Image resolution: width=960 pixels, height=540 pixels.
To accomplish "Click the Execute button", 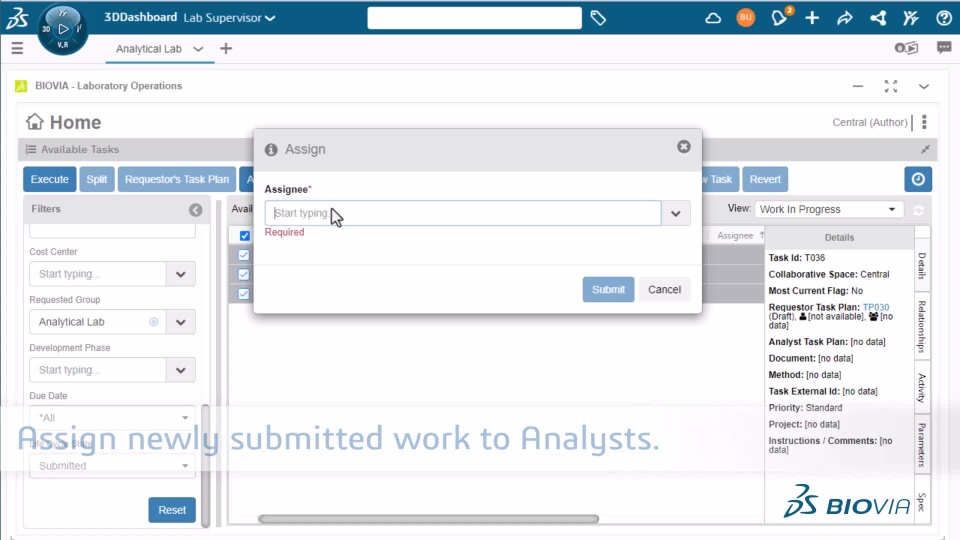I will [x=50, y=179].
